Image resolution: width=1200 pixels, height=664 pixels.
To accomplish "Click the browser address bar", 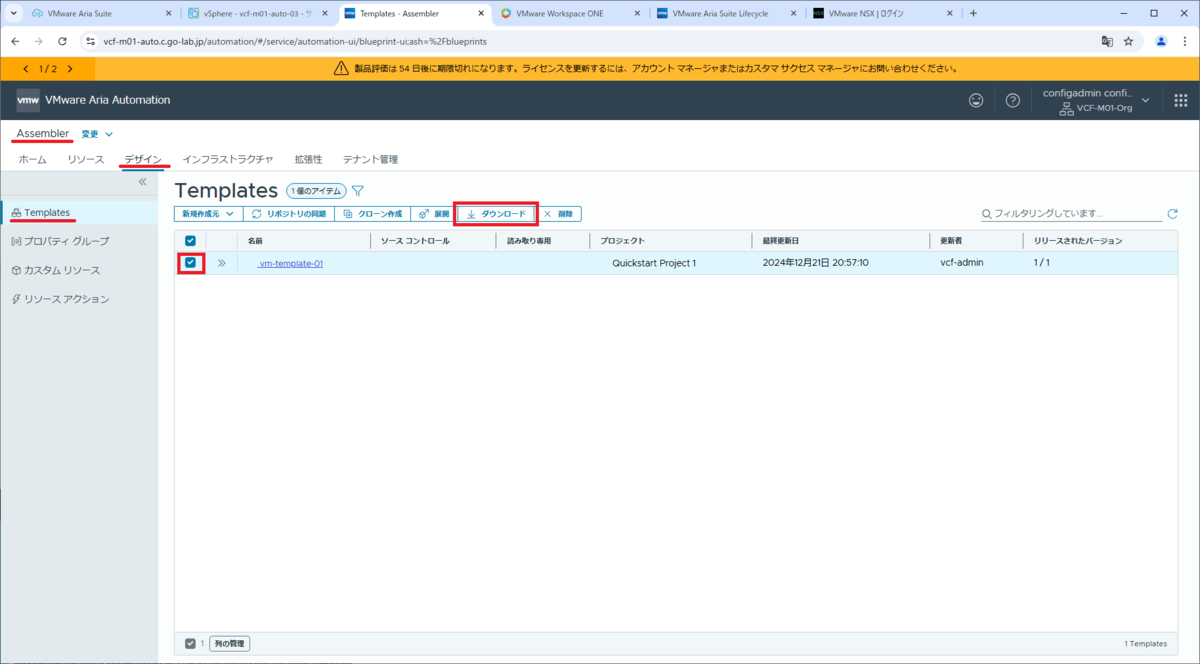I will pyautogui.click(x=590, y=41).
